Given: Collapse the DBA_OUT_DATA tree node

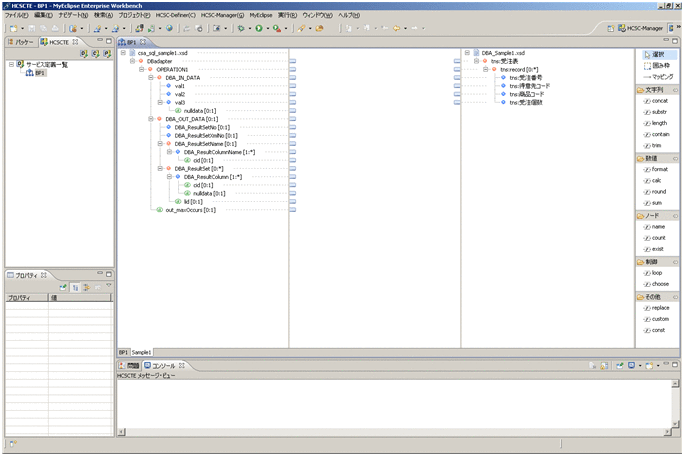Looking at the screenshot, I should coord(151,119).
